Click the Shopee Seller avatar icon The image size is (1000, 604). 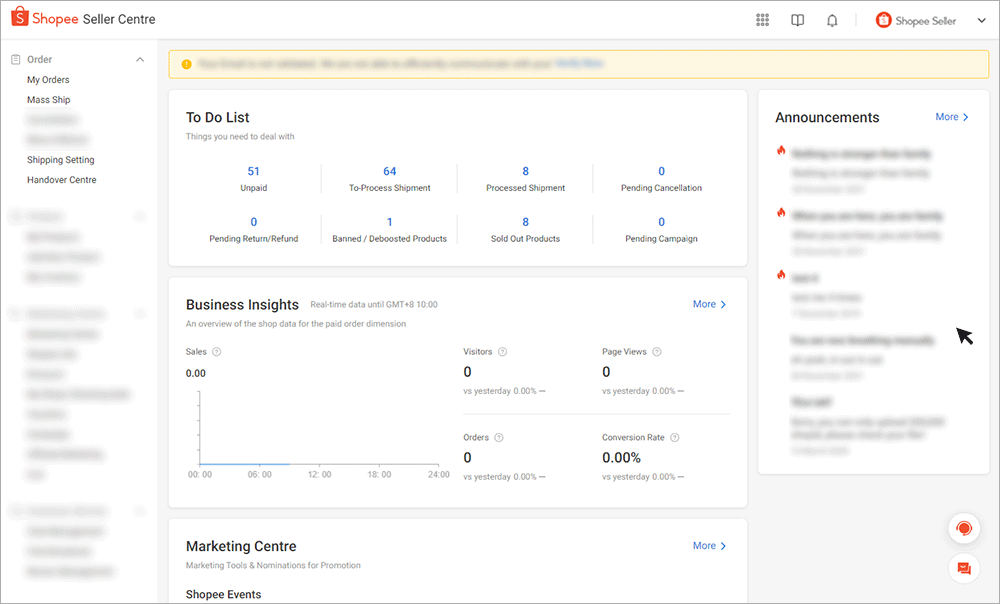point(883,20)
